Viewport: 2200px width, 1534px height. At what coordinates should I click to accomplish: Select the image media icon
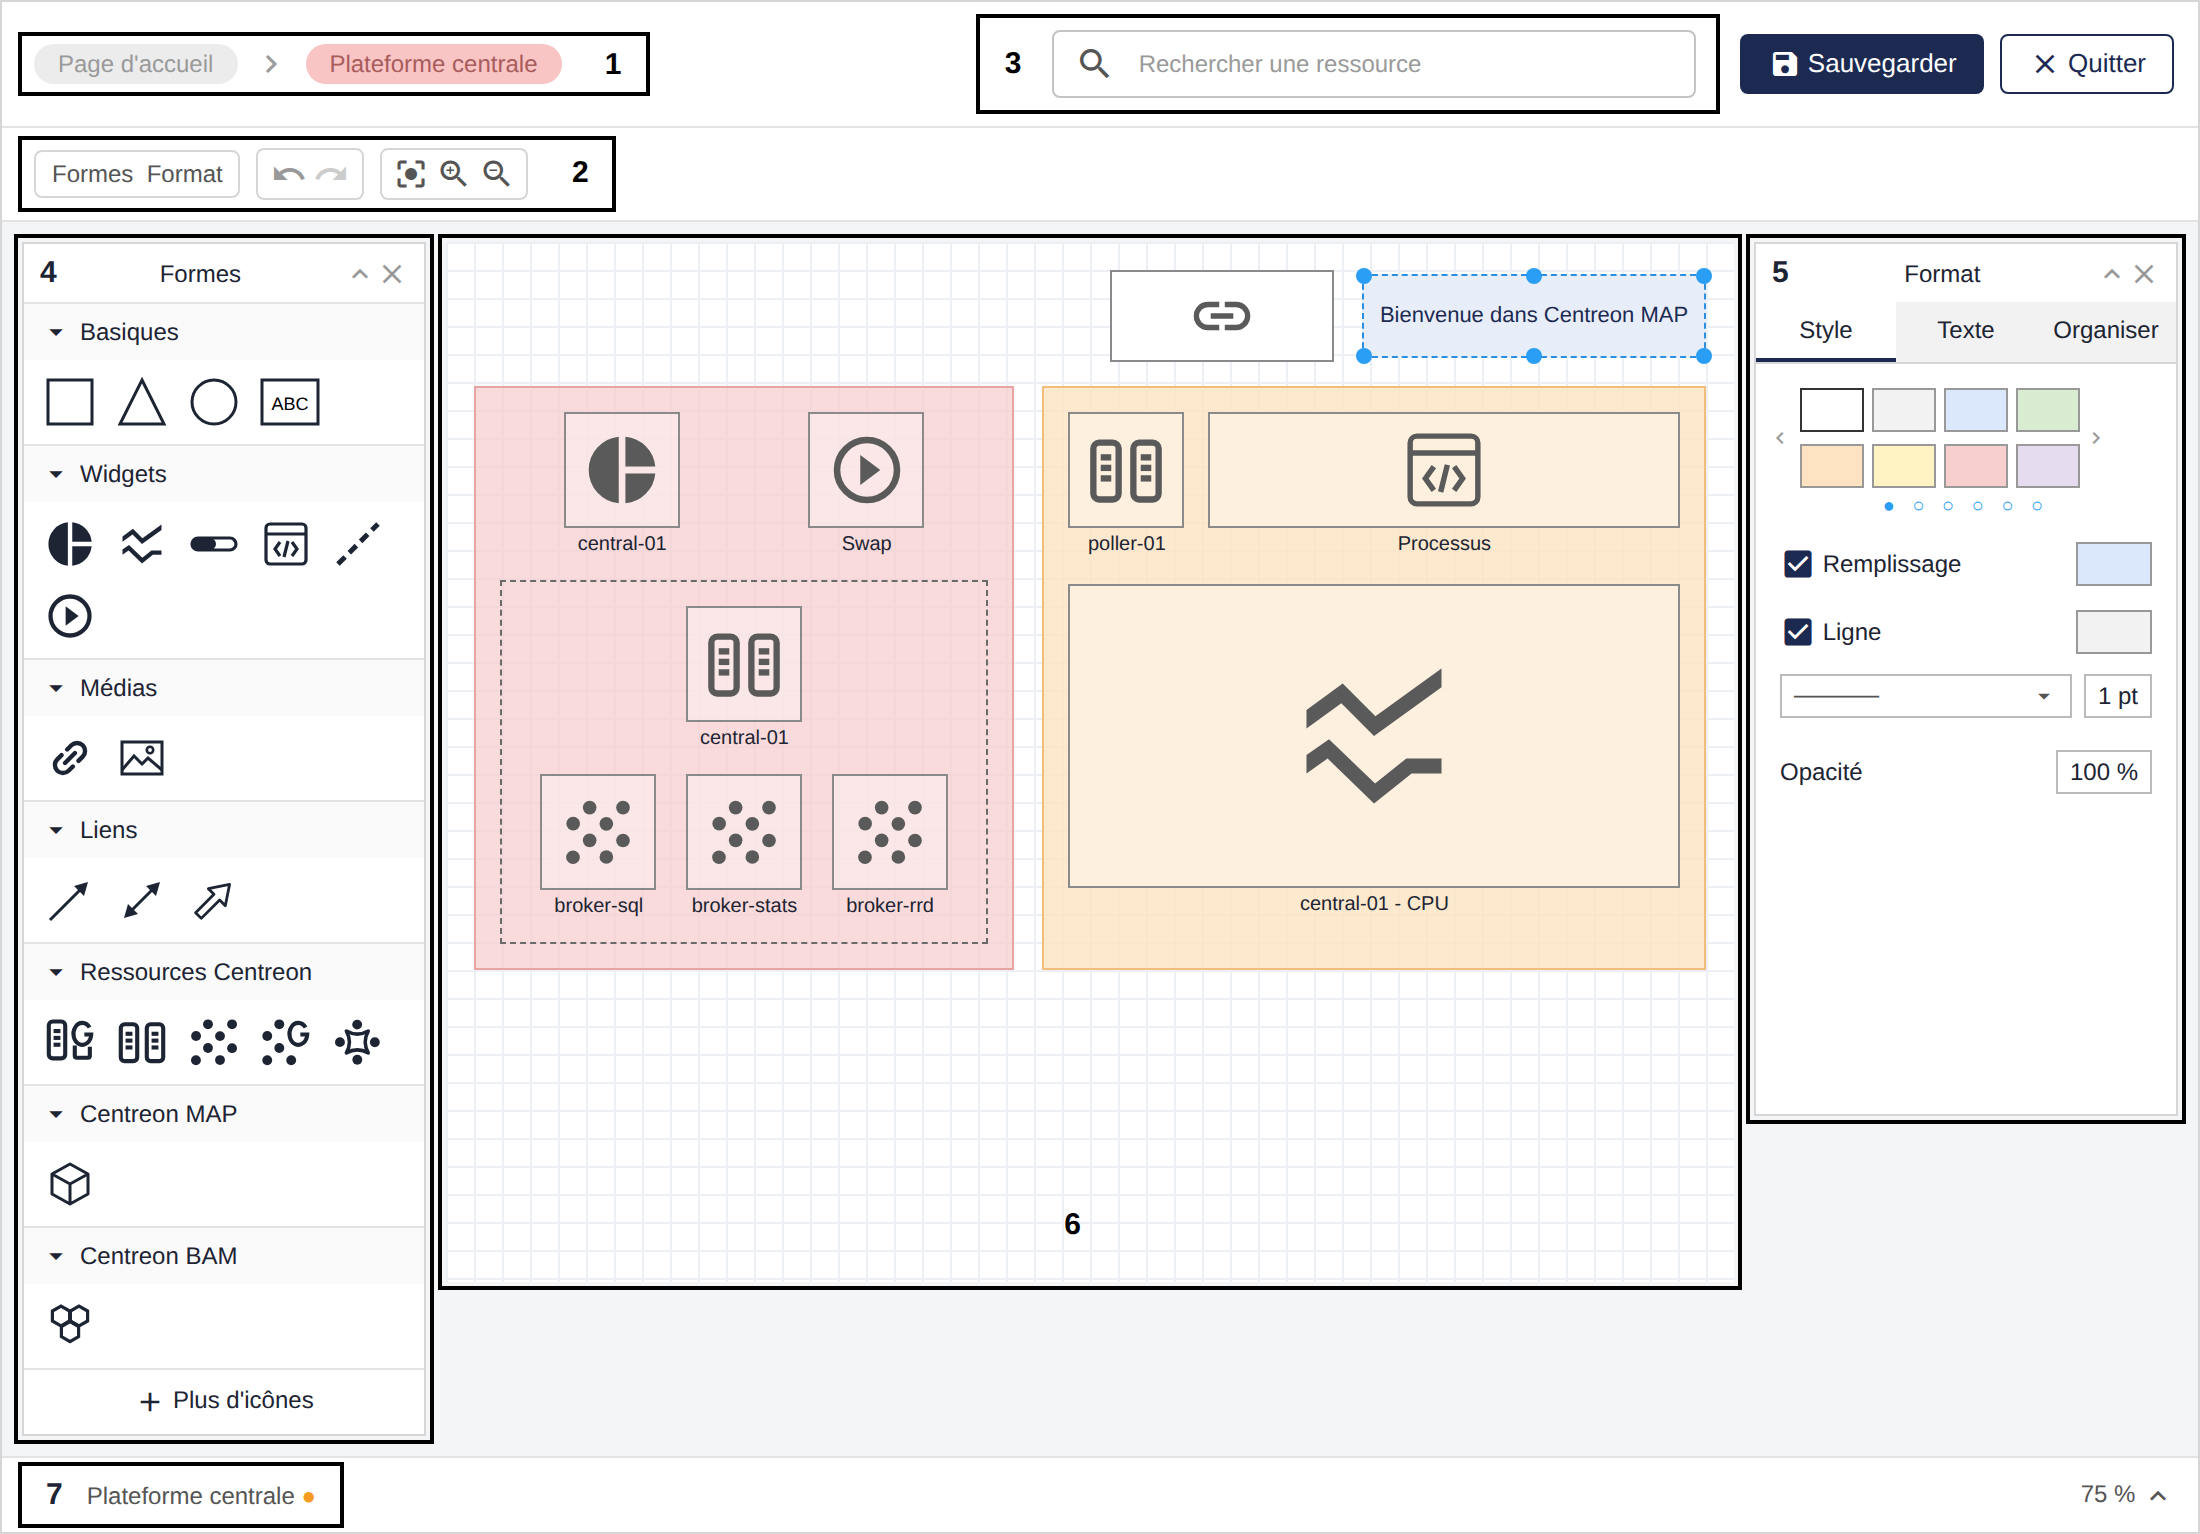click(141, 758)
